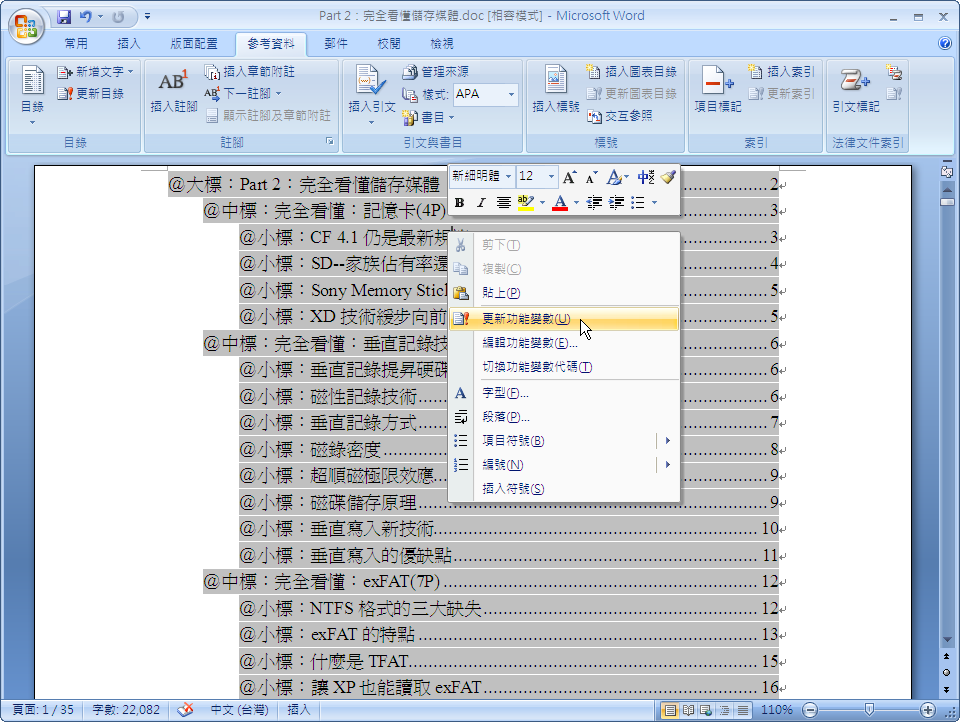
Task: Mark an index entry with 項目標記
Action: (718, 89)
